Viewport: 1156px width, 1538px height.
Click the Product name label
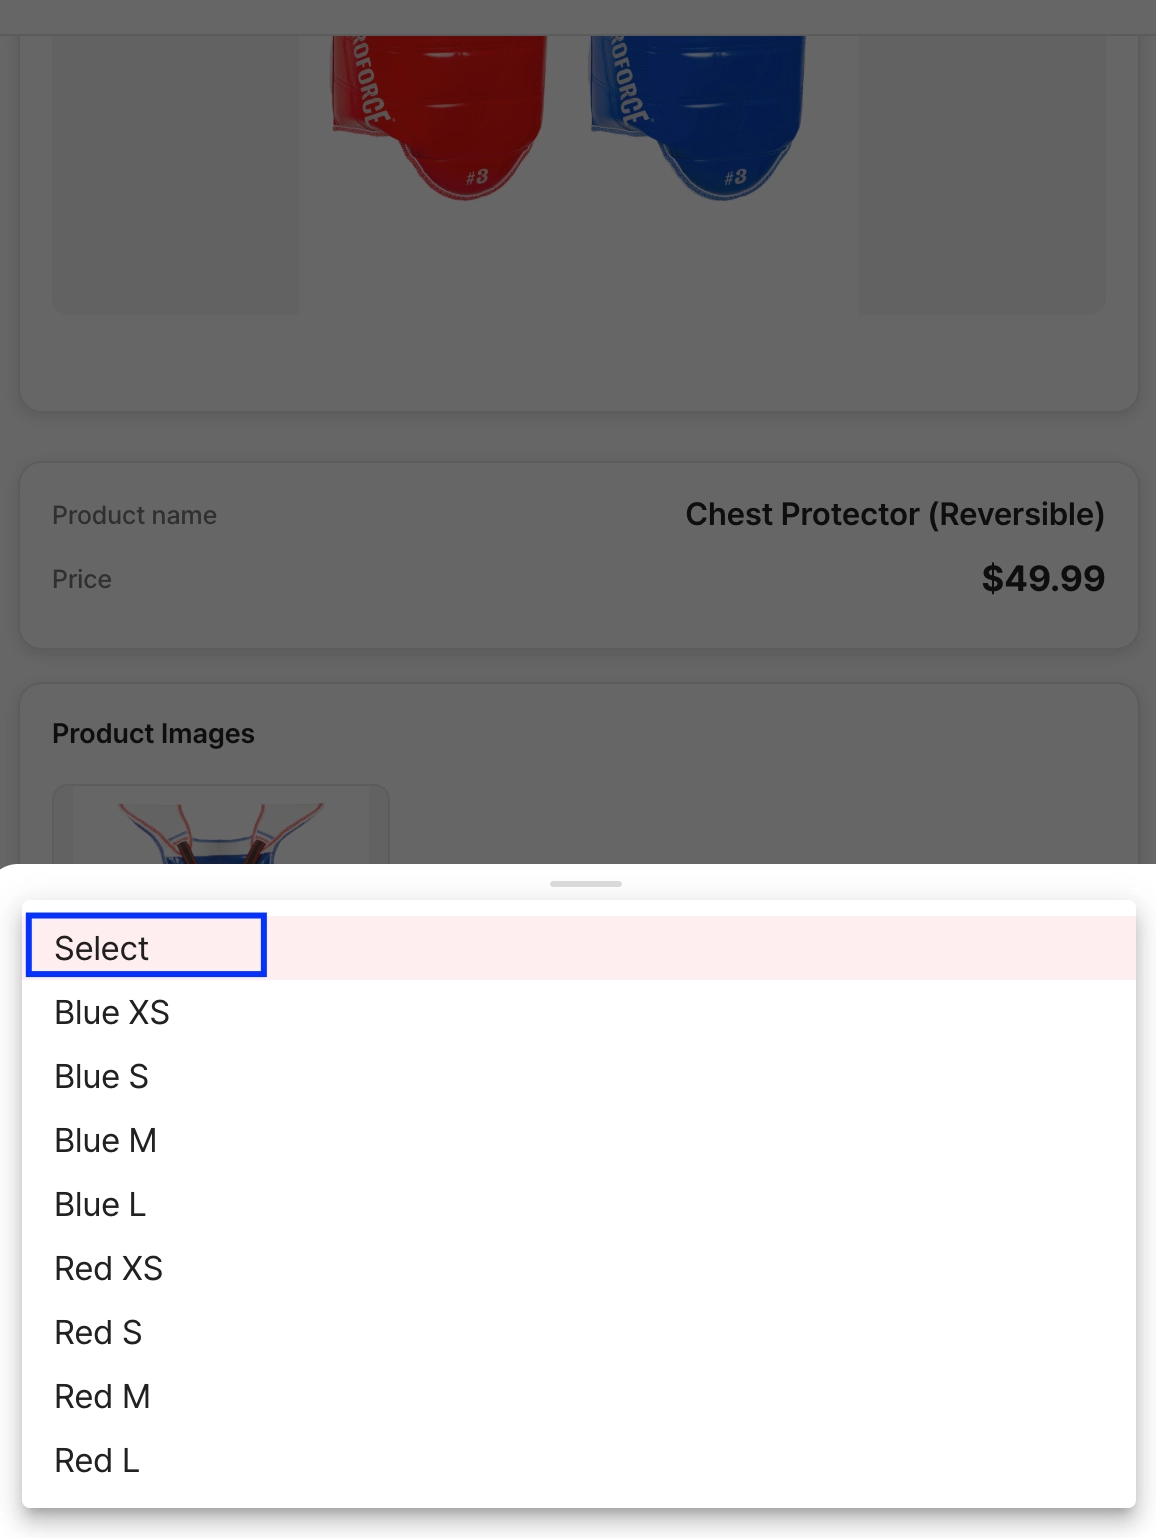click(134, 515)
